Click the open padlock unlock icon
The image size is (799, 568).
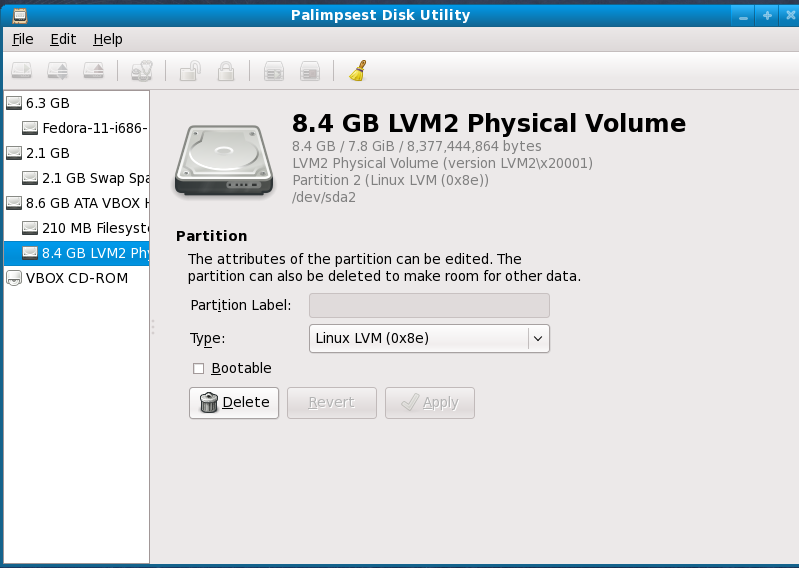pyautogui.click(x=190, y=71)
